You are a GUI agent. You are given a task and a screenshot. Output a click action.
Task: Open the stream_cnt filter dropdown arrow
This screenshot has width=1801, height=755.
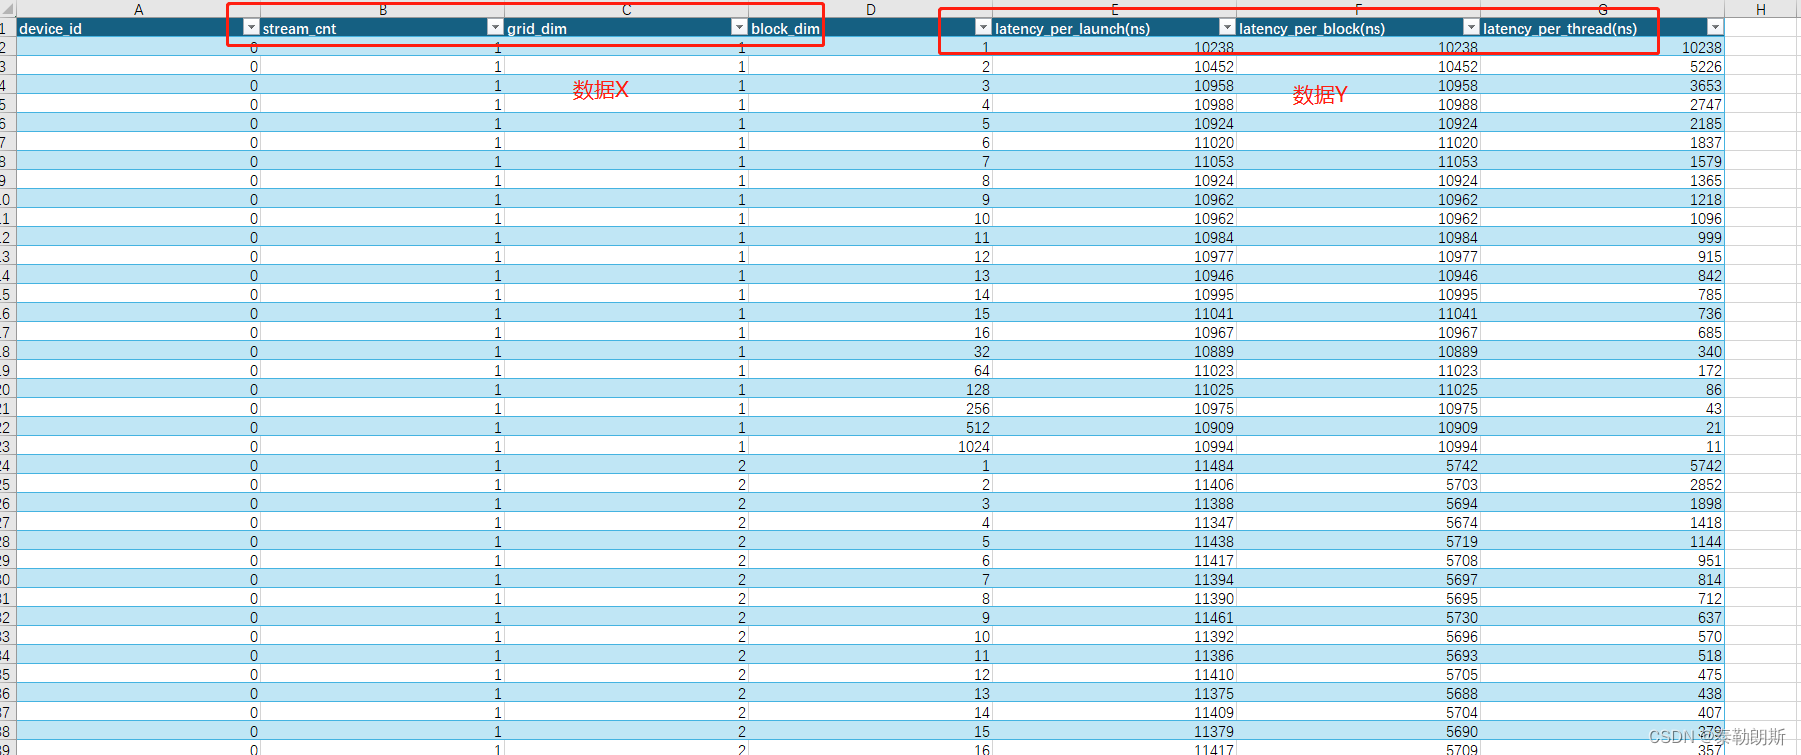tap(495, 28)
